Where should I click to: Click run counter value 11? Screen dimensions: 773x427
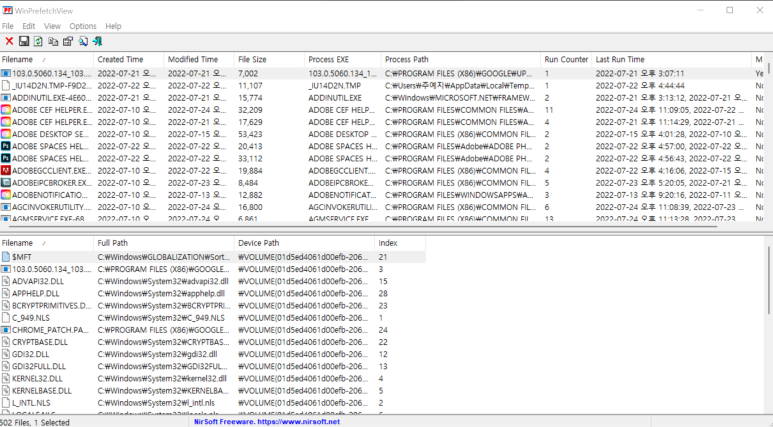(549, 110)
